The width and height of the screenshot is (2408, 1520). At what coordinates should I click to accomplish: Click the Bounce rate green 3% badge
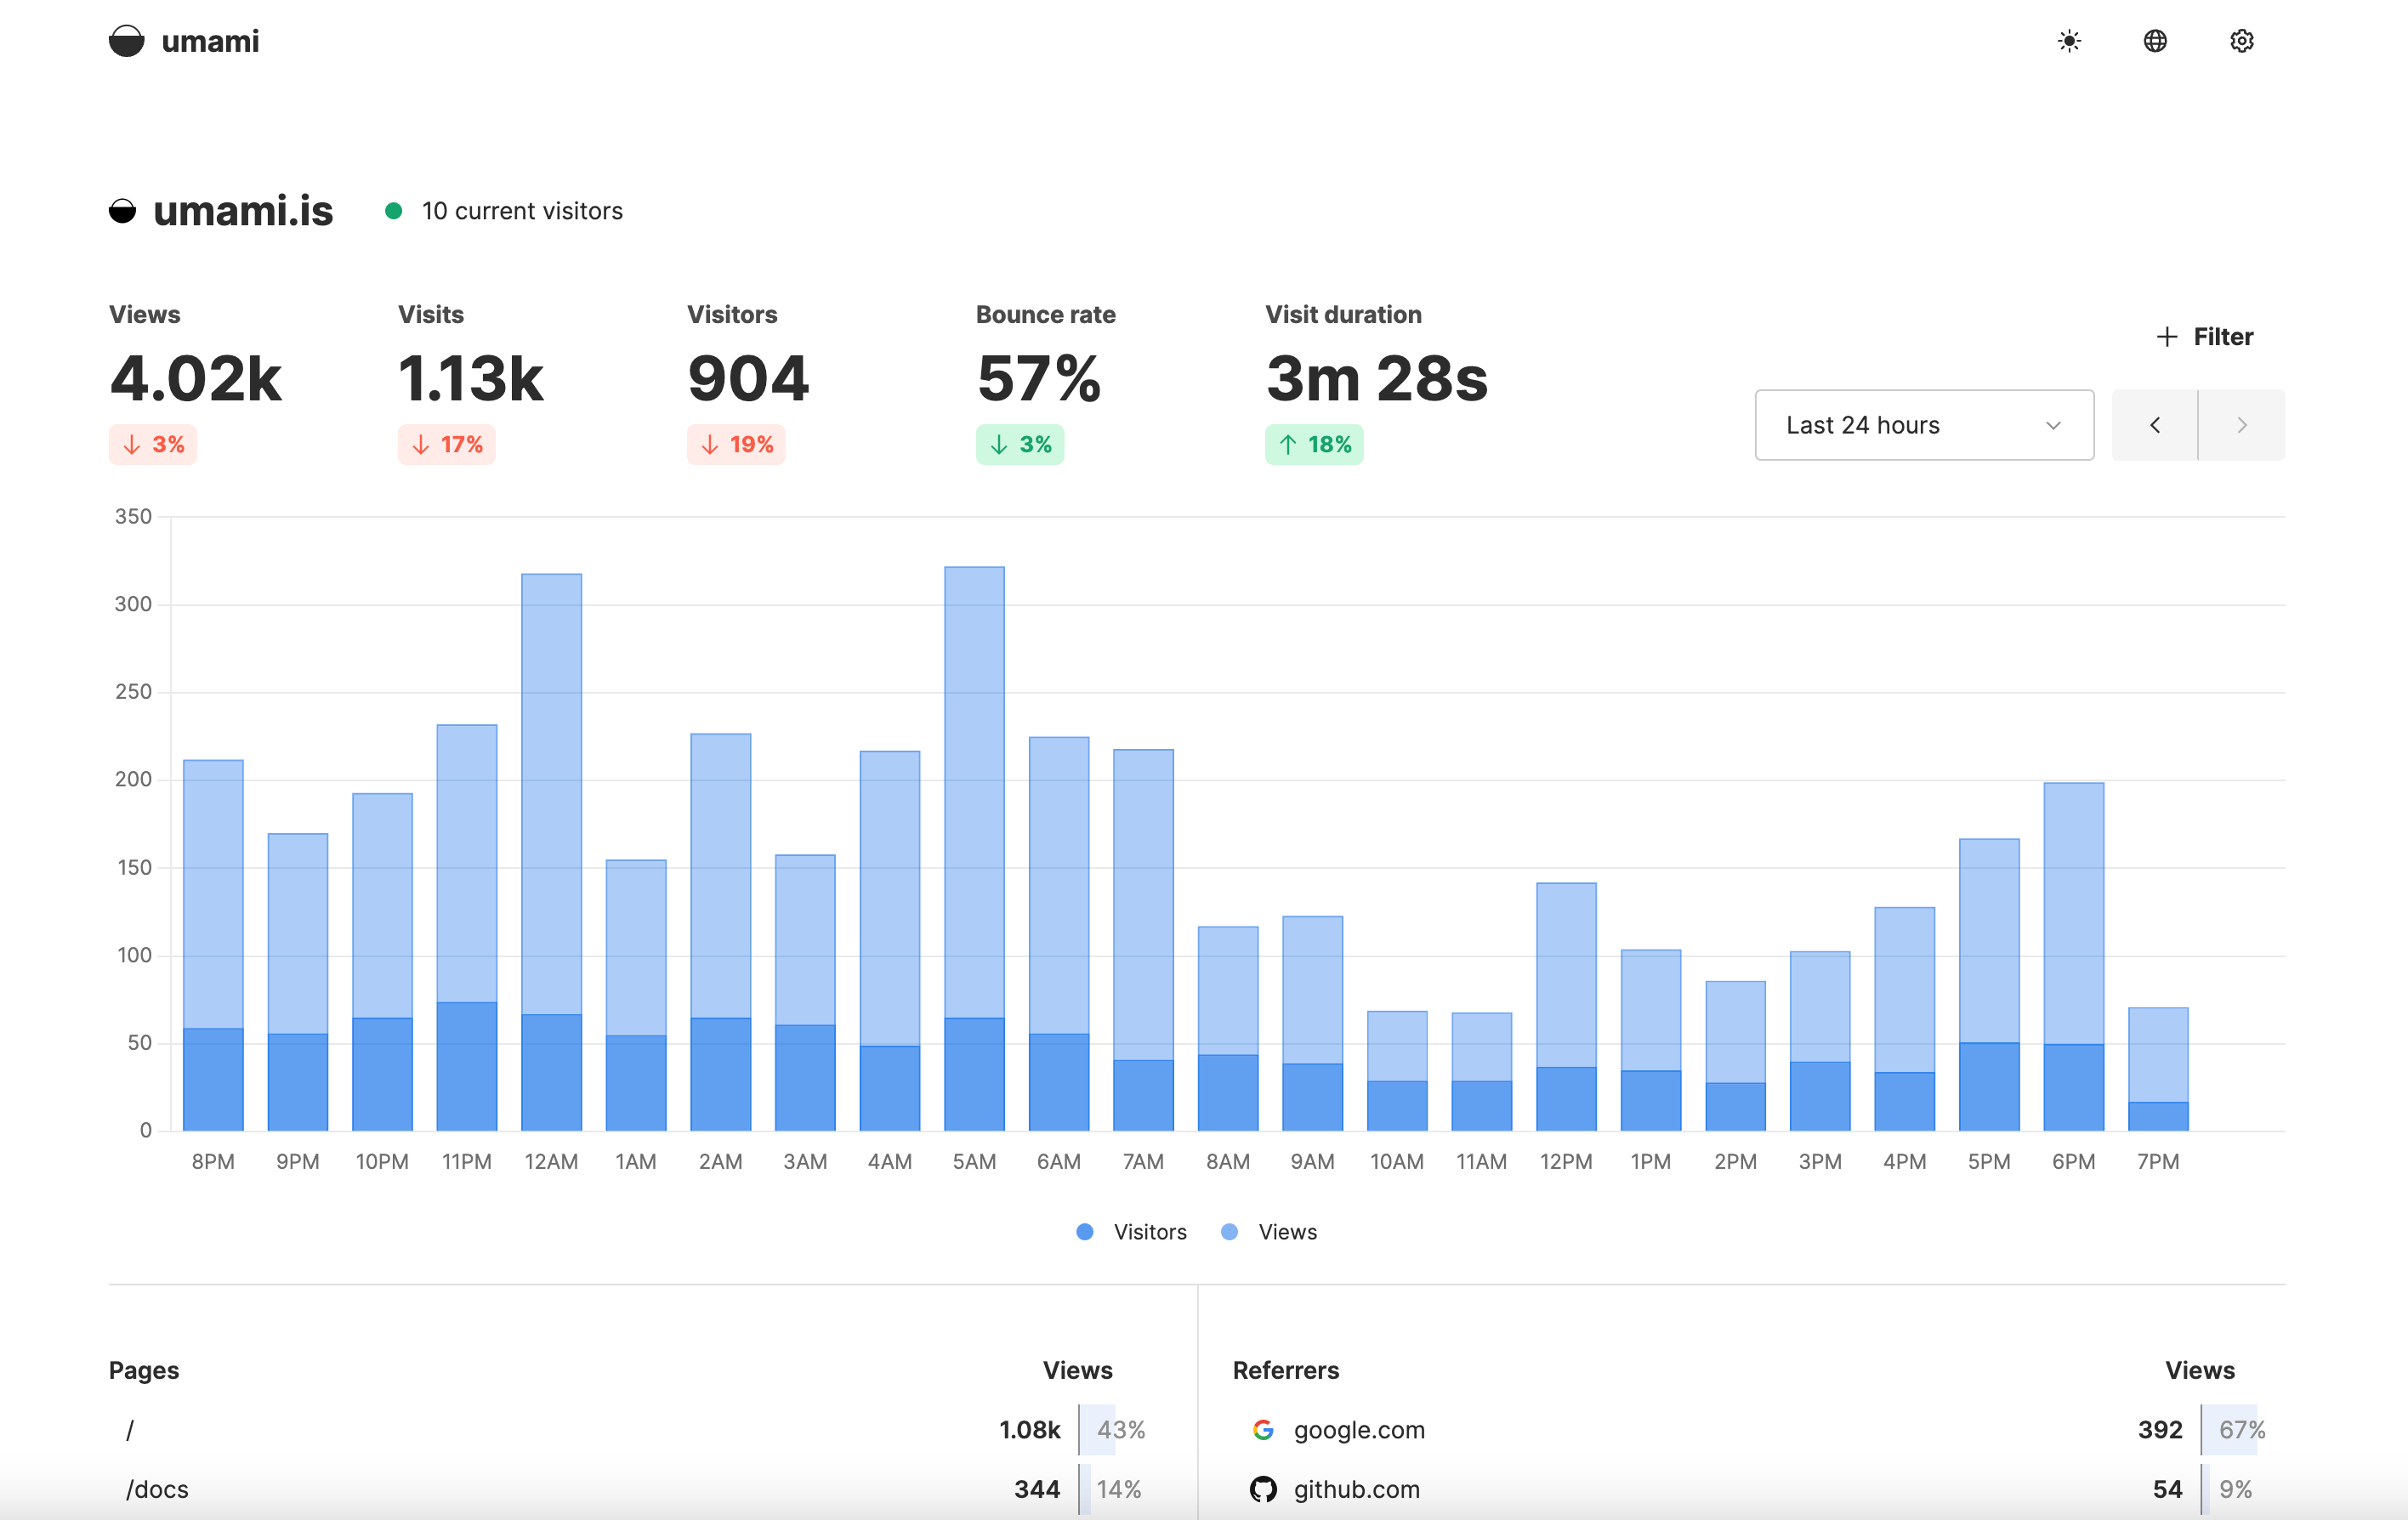1020,445
